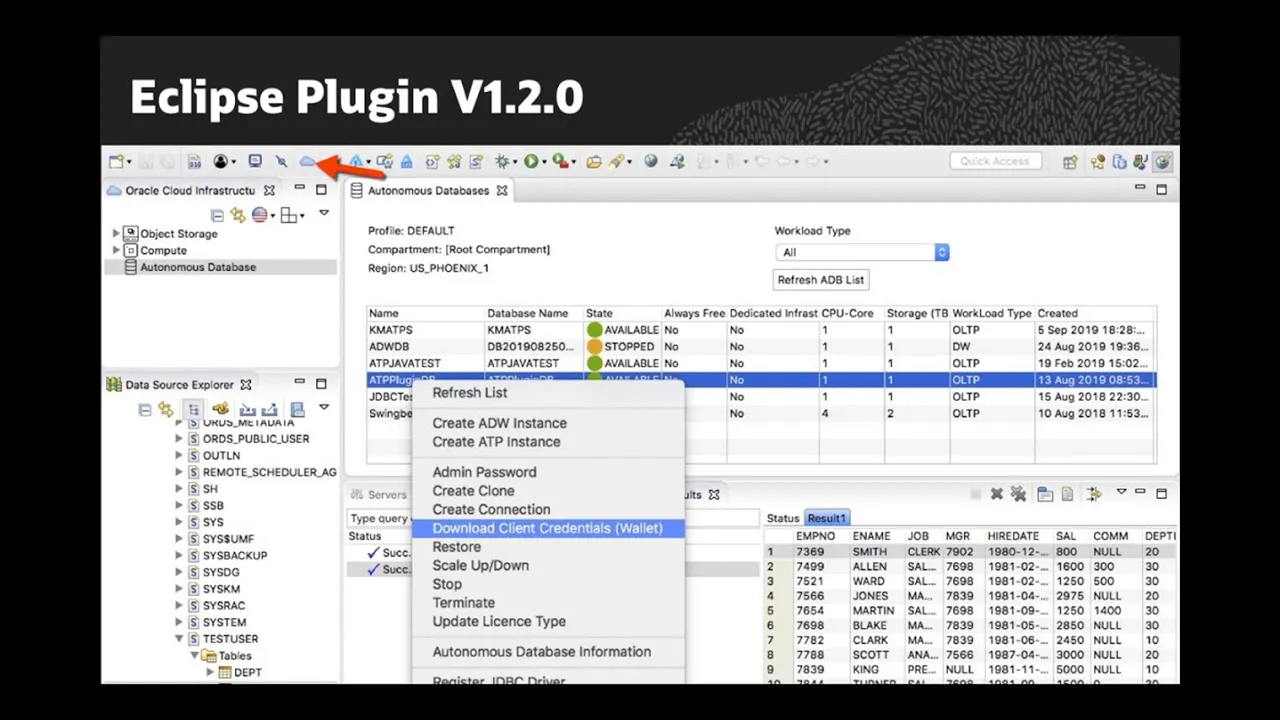Expand the Compute tree node
The width and height of the screenshot is (1280, 720).
point(116,250)
